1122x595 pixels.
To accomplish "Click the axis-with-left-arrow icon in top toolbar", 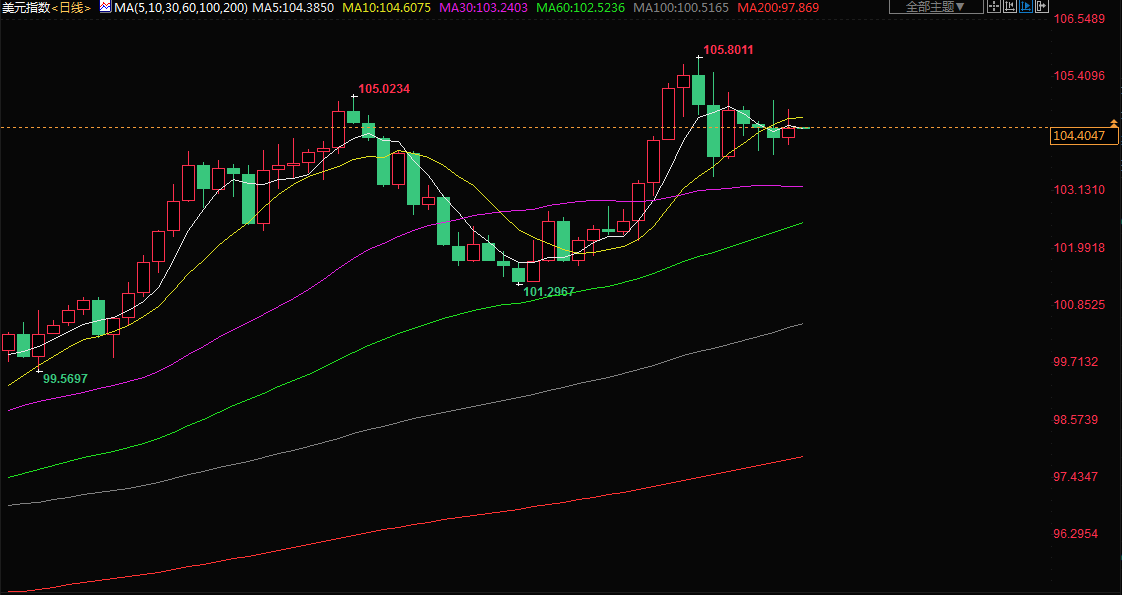I will click(x=1010, y=6).
